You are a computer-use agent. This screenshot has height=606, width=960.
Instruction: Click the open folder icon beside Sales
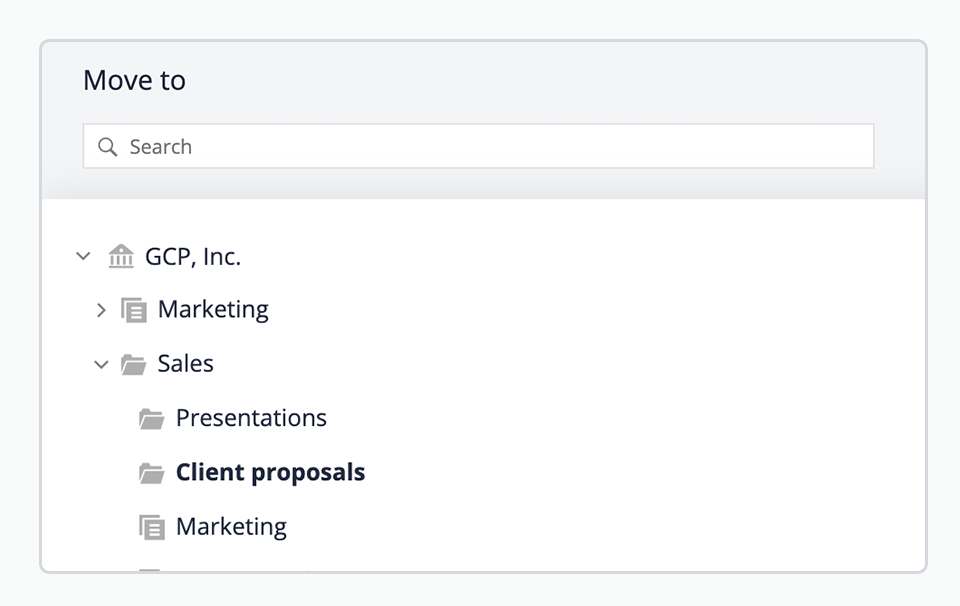pos(133,364)
